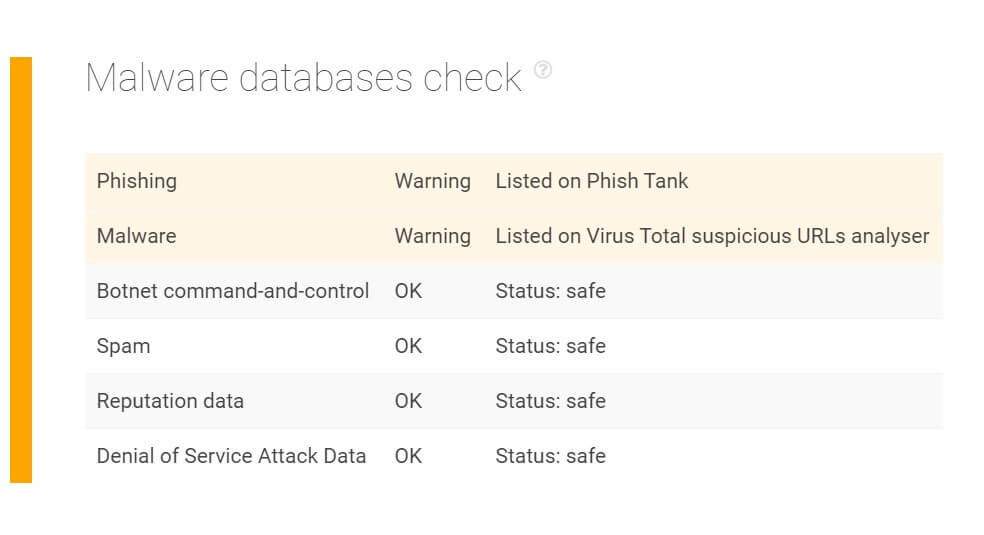
Task: Select the Reputation data row label
Action: coord(170,401)
